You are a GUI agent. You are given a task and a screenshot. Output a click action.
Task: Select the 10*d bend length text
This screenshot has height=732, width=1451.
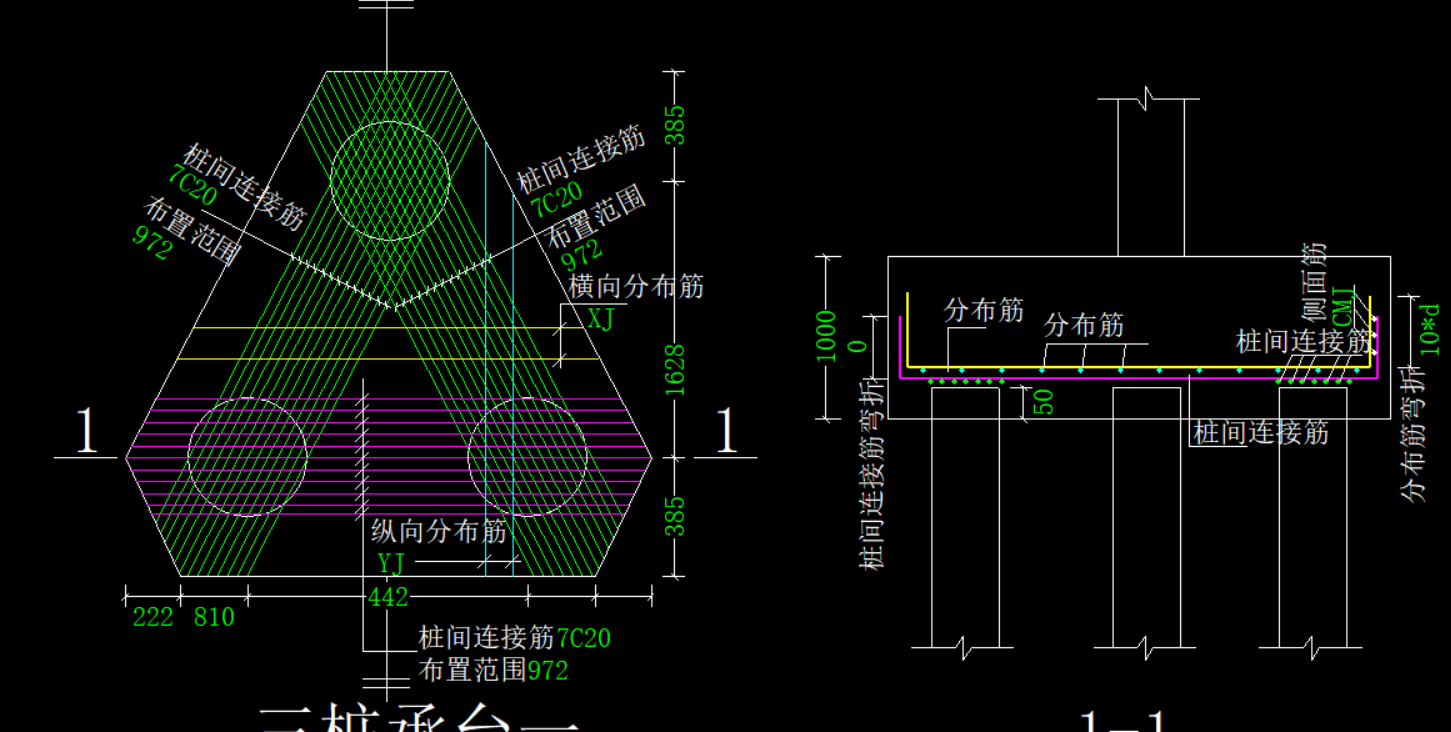coord(1431,329)
